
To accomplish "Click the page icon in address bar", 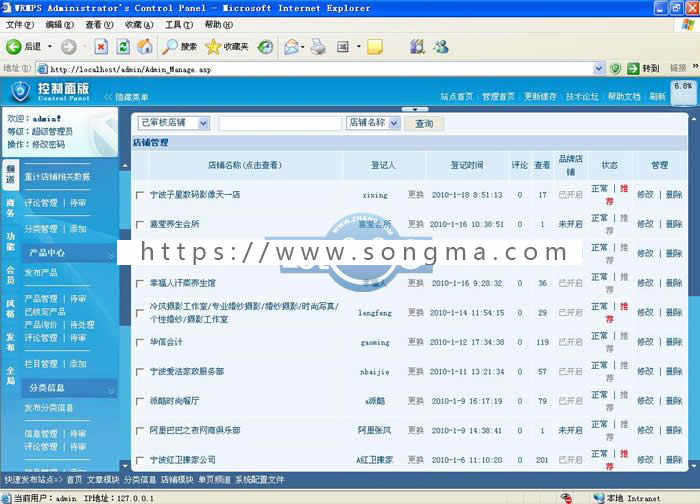I will point(42,69).
